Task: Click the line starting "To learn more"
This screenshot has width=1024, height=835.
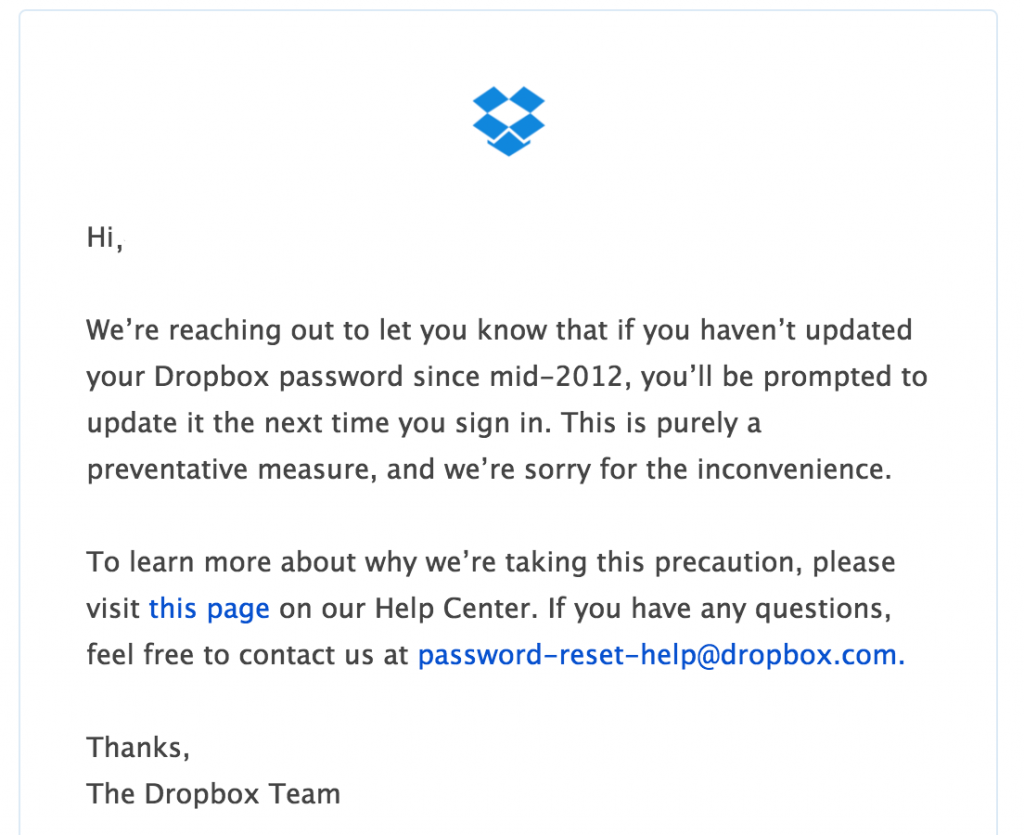Action: pos(491,563)
